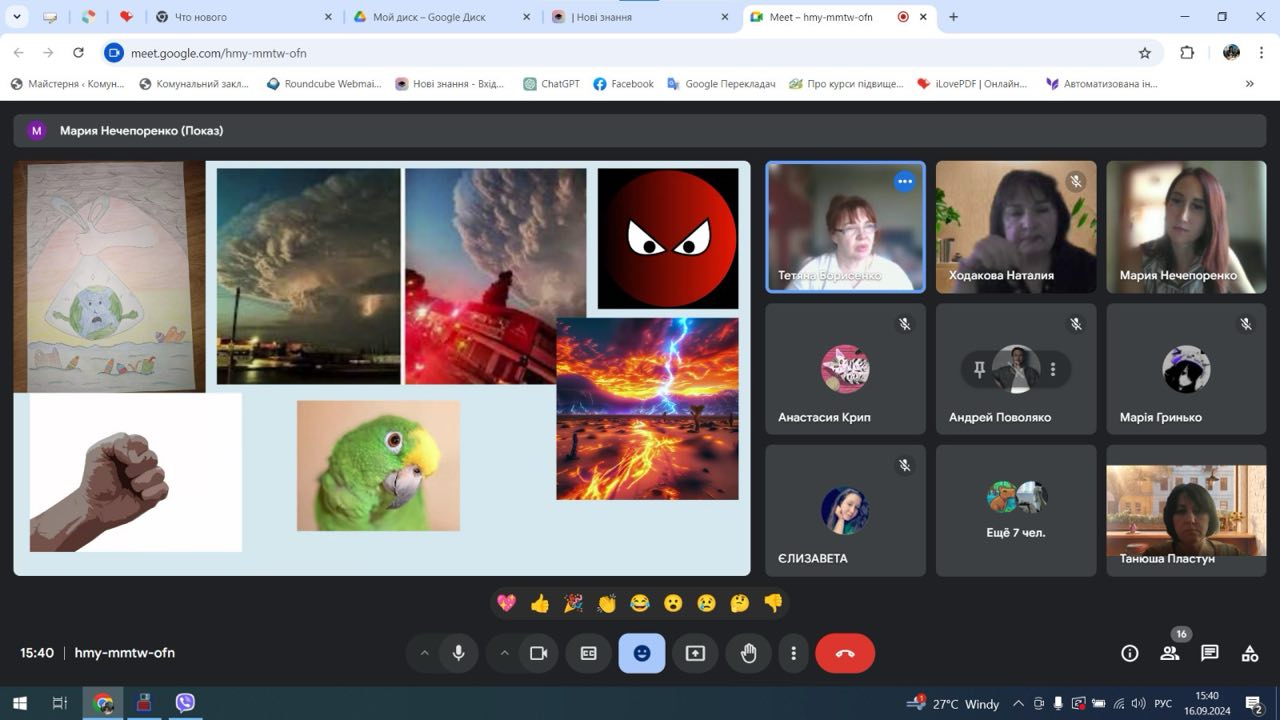
Task: Switch to the Мой диск Google Диск tab
Action: click(x=429, y=17)
